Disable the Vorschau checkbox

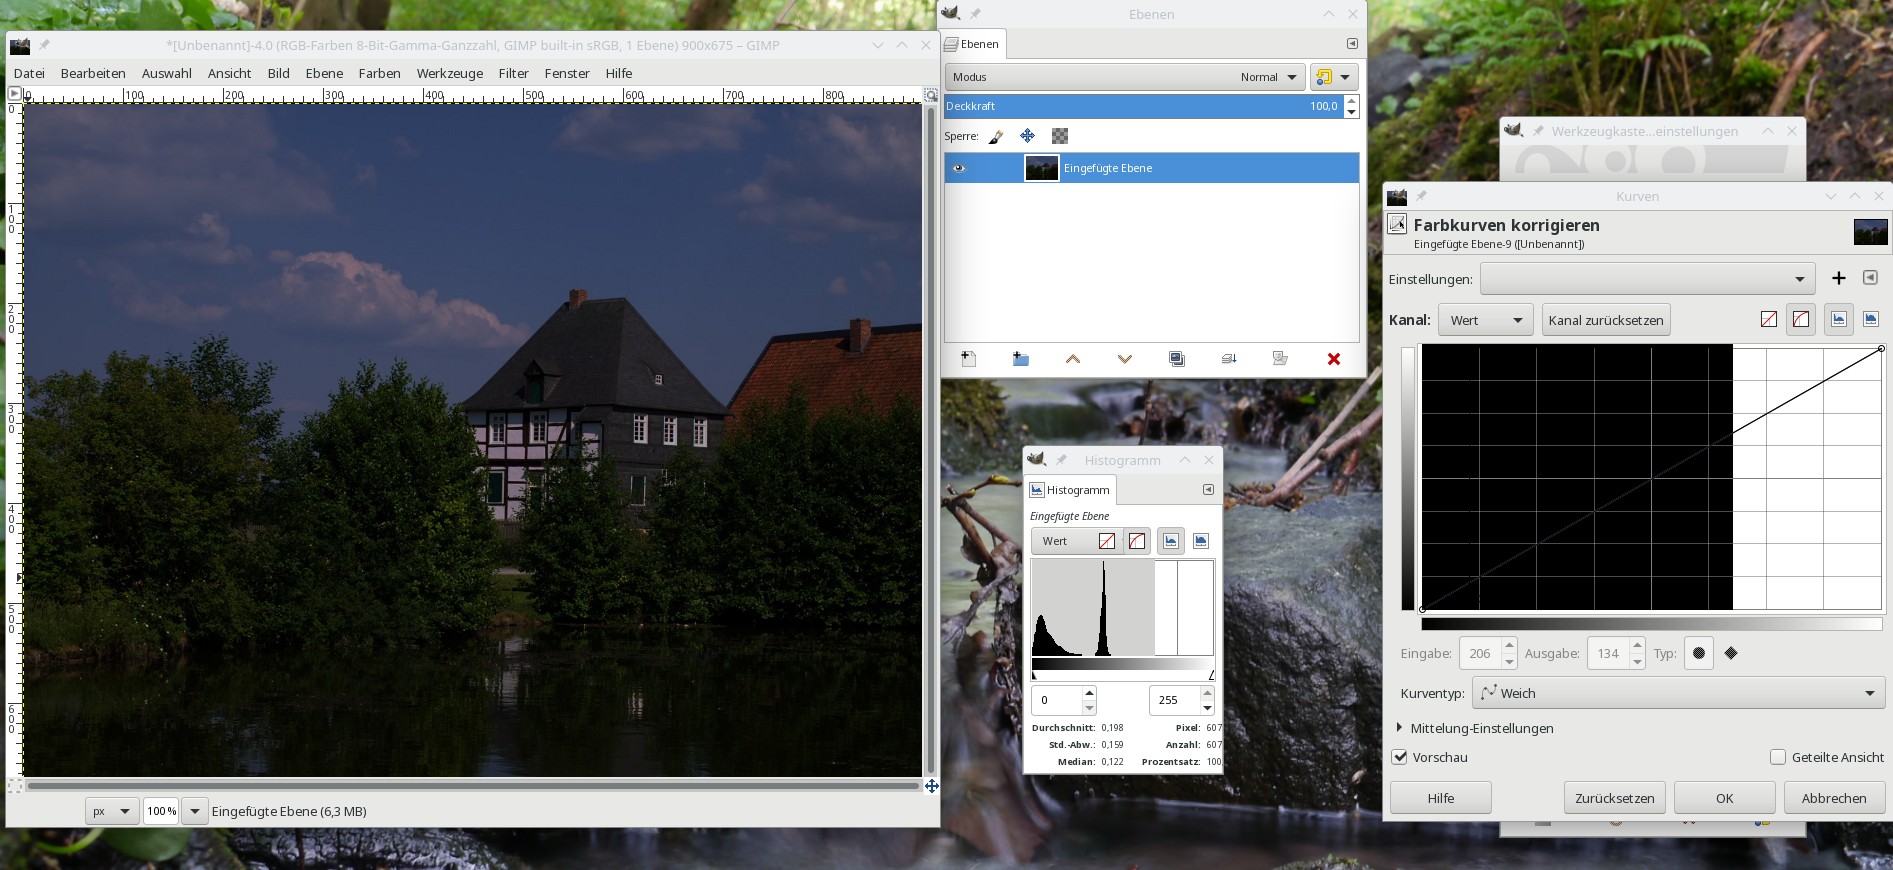(1400, 757)
